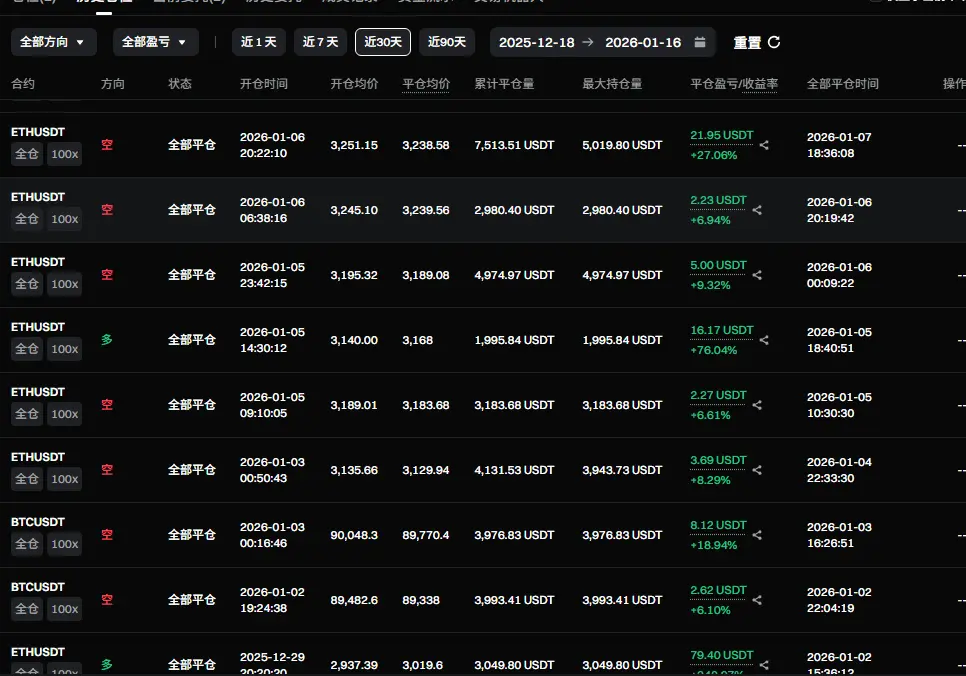Click the 90,048.3 open average price
The width and height of the screenshot is (966, 676).
pos(354,535)
